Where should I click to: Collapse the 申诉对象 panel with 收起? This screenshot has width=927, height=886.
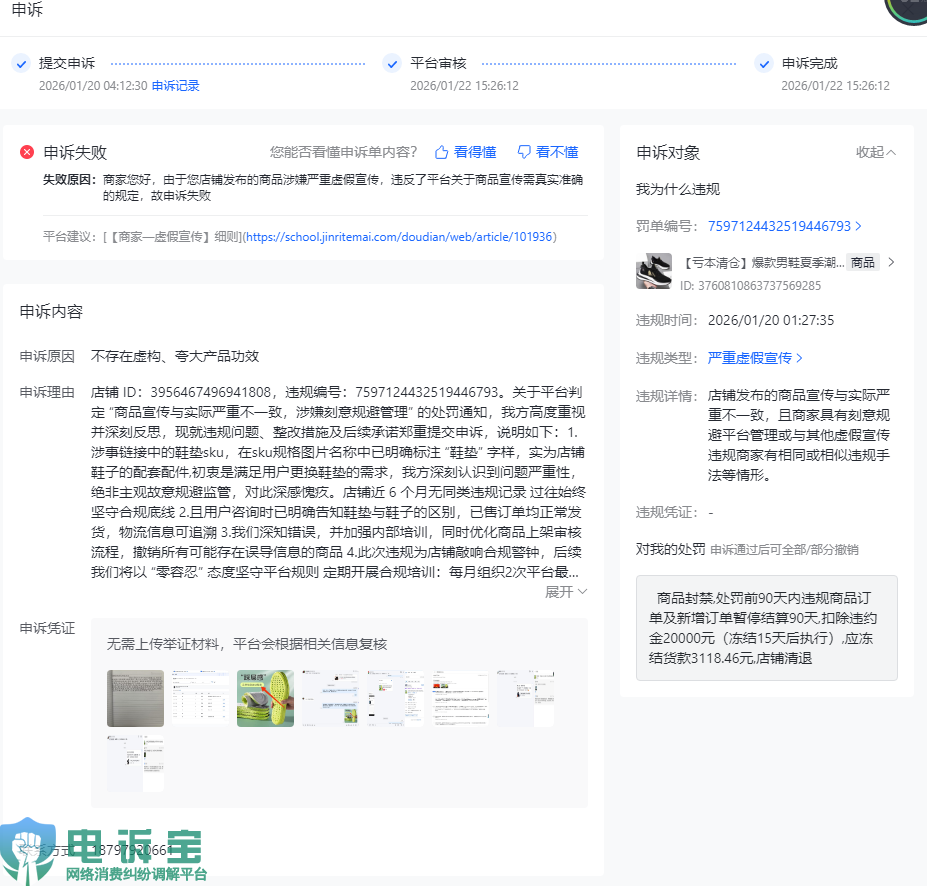(x=876, y=153)
